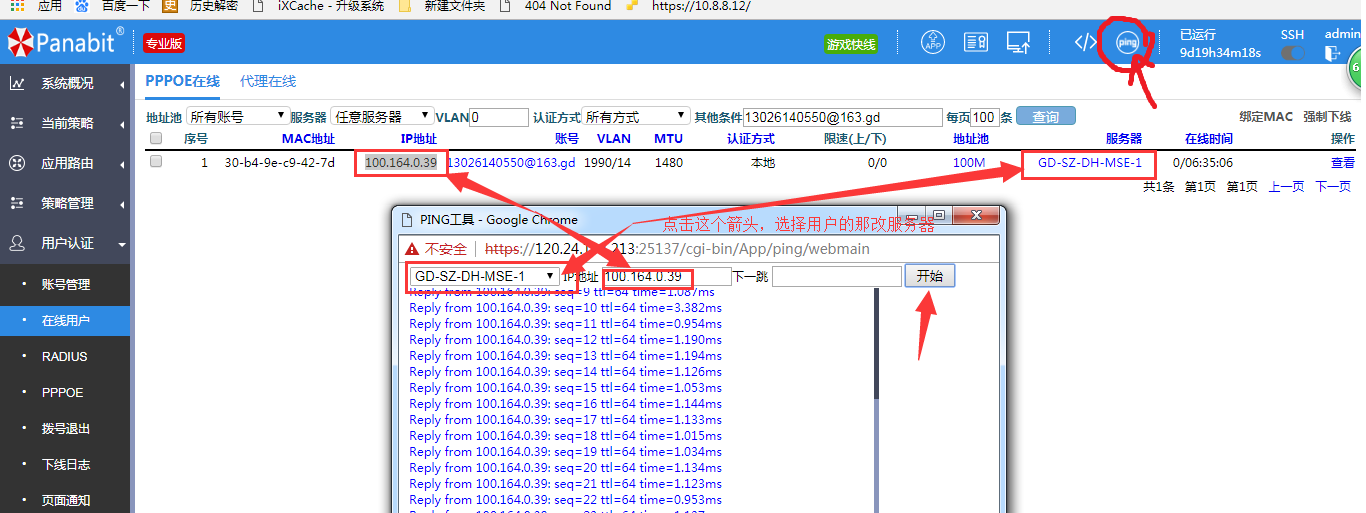Select 账号管理 in the sidebar
This screenshot has height=513, width=1366.
(66, 285)
